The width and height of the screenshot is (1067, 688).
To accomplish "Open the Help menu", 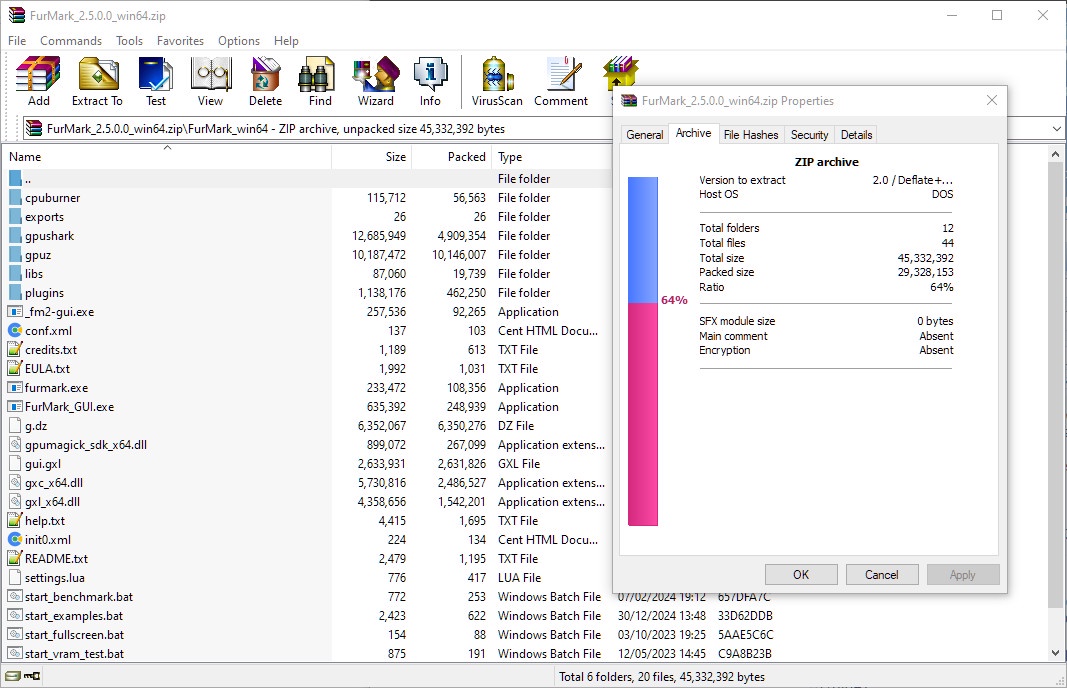I will 286,41.
